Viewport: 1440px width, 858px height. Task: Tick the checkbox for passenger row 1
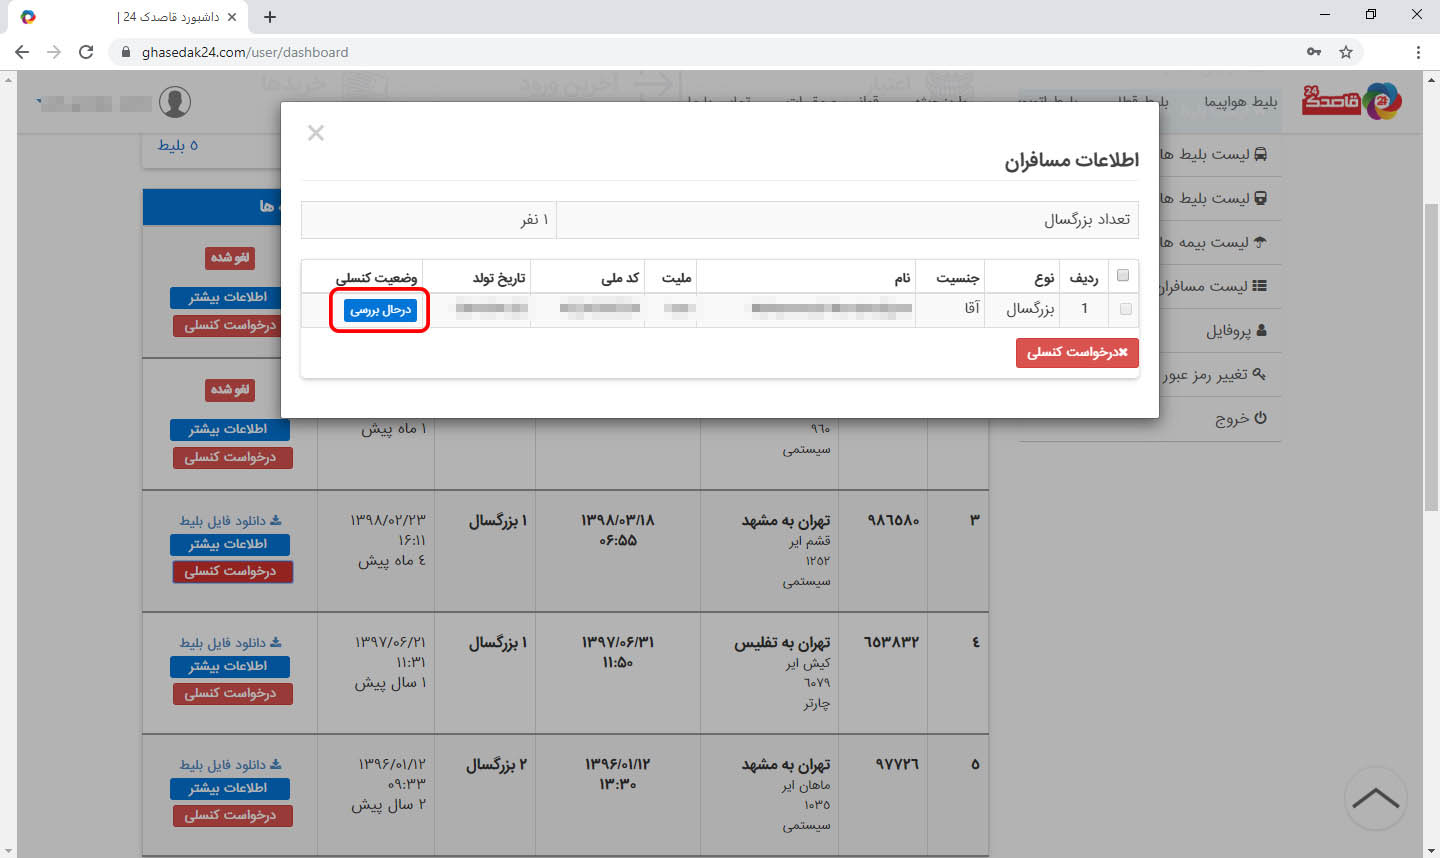point(1126,309)
